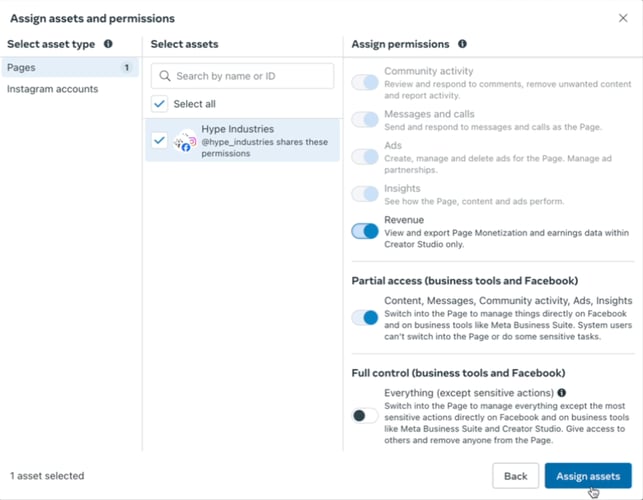Image resolution: width=643 pixels, height=500 pixels.
Task: Click the search magnifier icon
Action: tap(165, 76)
